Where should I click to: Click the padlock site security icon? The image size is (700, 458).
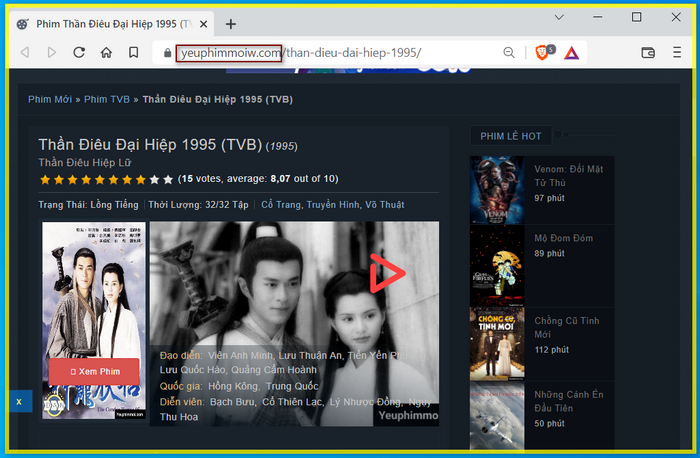pos(167,53)
